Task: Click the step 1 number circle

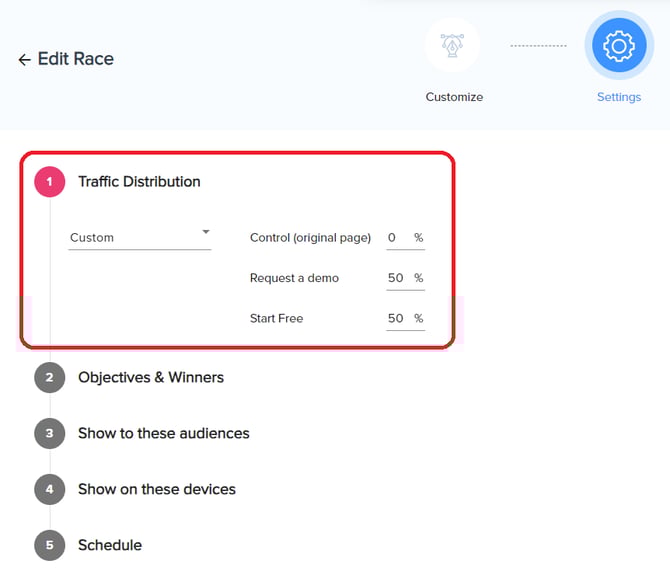Action: tap(50, 182)
